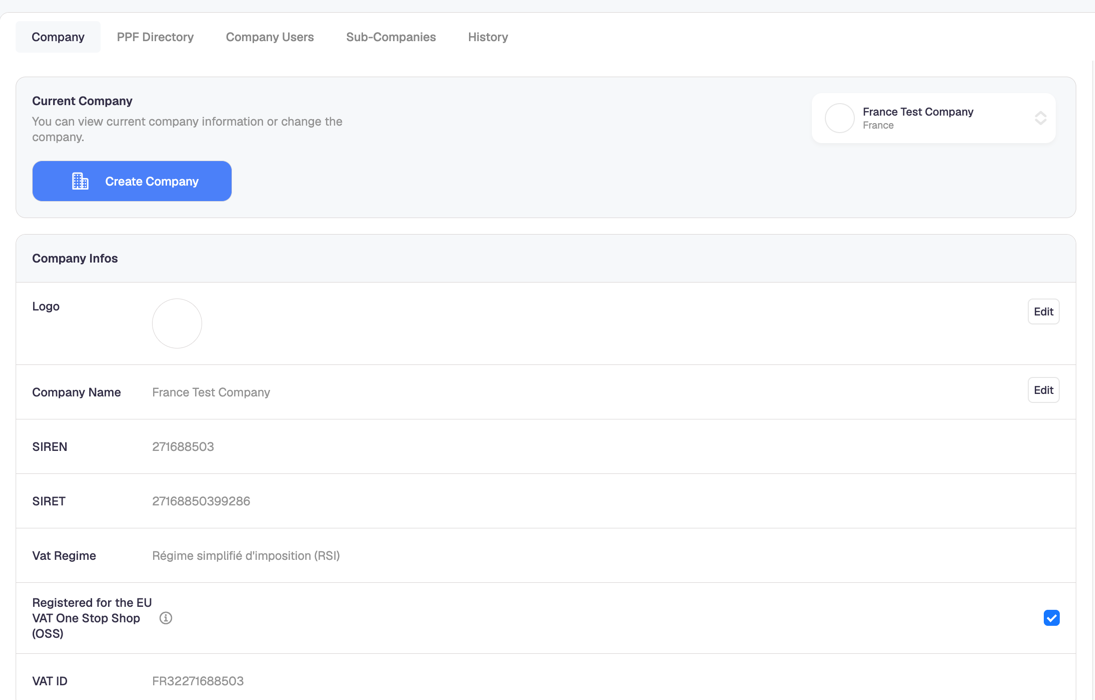This screenshot has width=1095, height=700.
Task: Click the SIRET number value
Action: [x=201, y=501]
